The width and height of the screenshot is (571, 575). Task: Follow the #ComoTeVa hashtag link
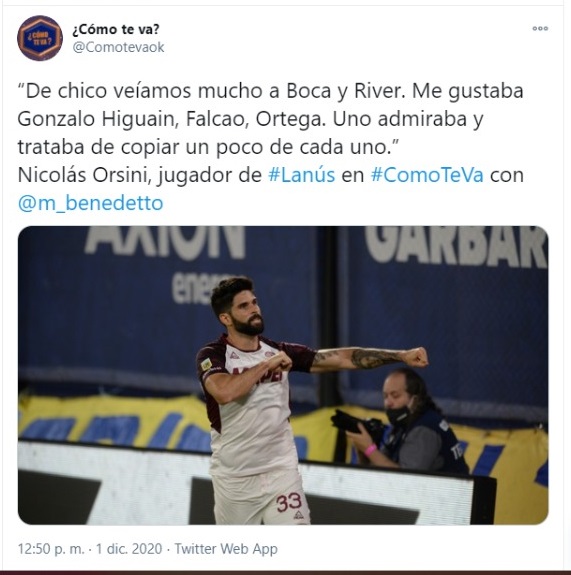427,175
